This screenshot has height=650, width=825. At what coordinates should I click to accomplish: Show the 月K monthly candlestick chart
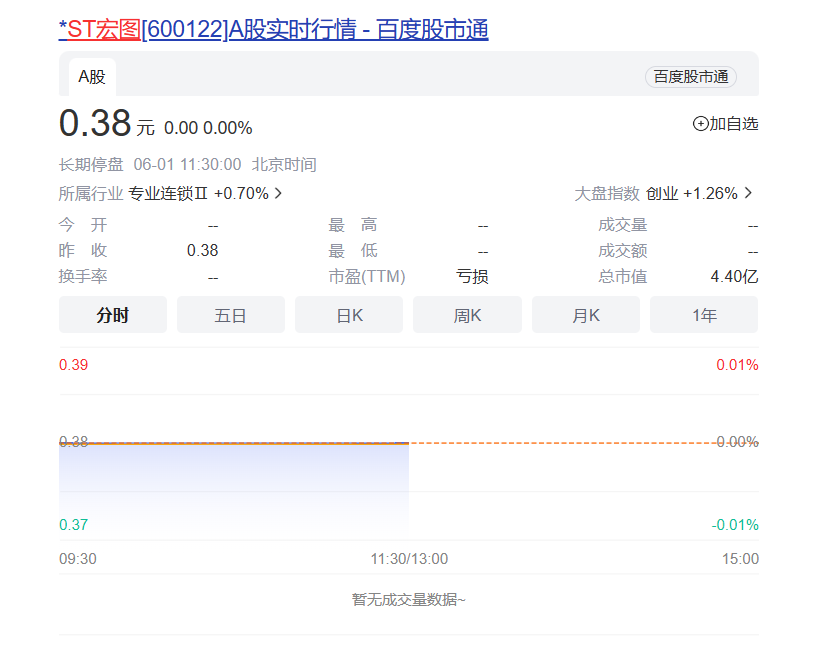click(x=586, y=315)
